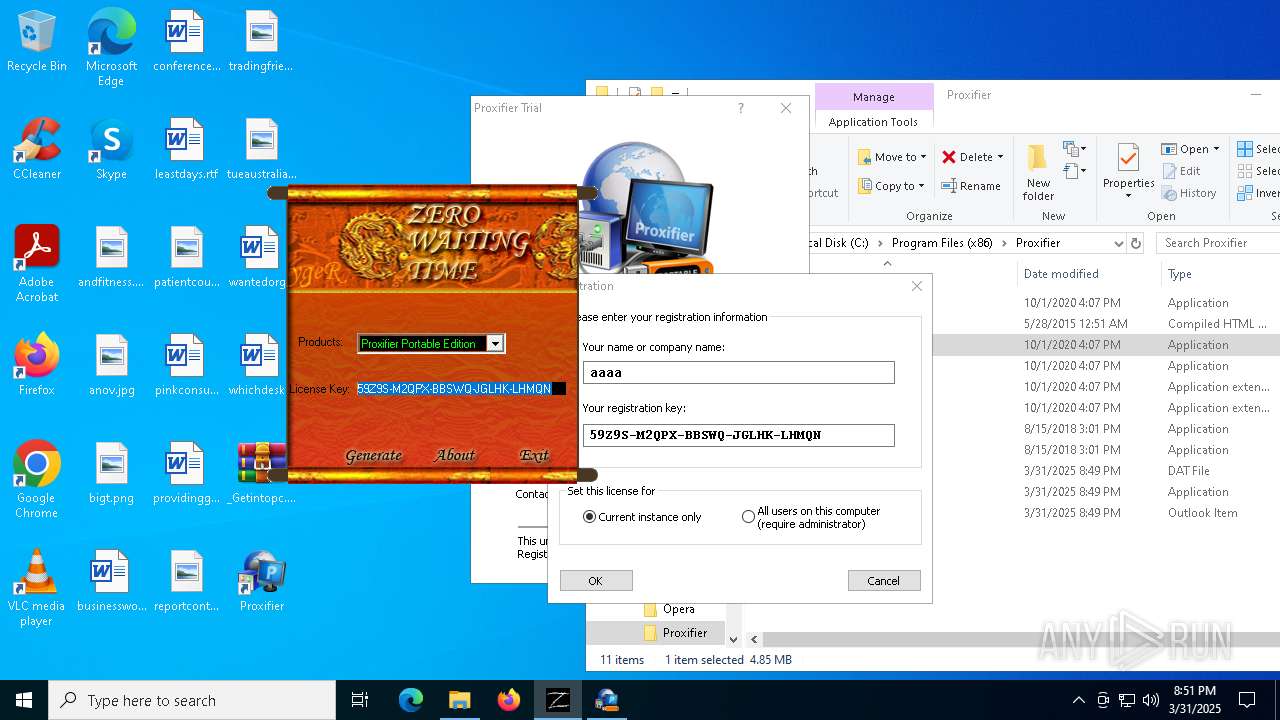Image resolution: width=1280 pixels, height=720 pixels.
Task: Click the Windows taskbar search box
Action: pyautogui.click(x=192, y=700)
